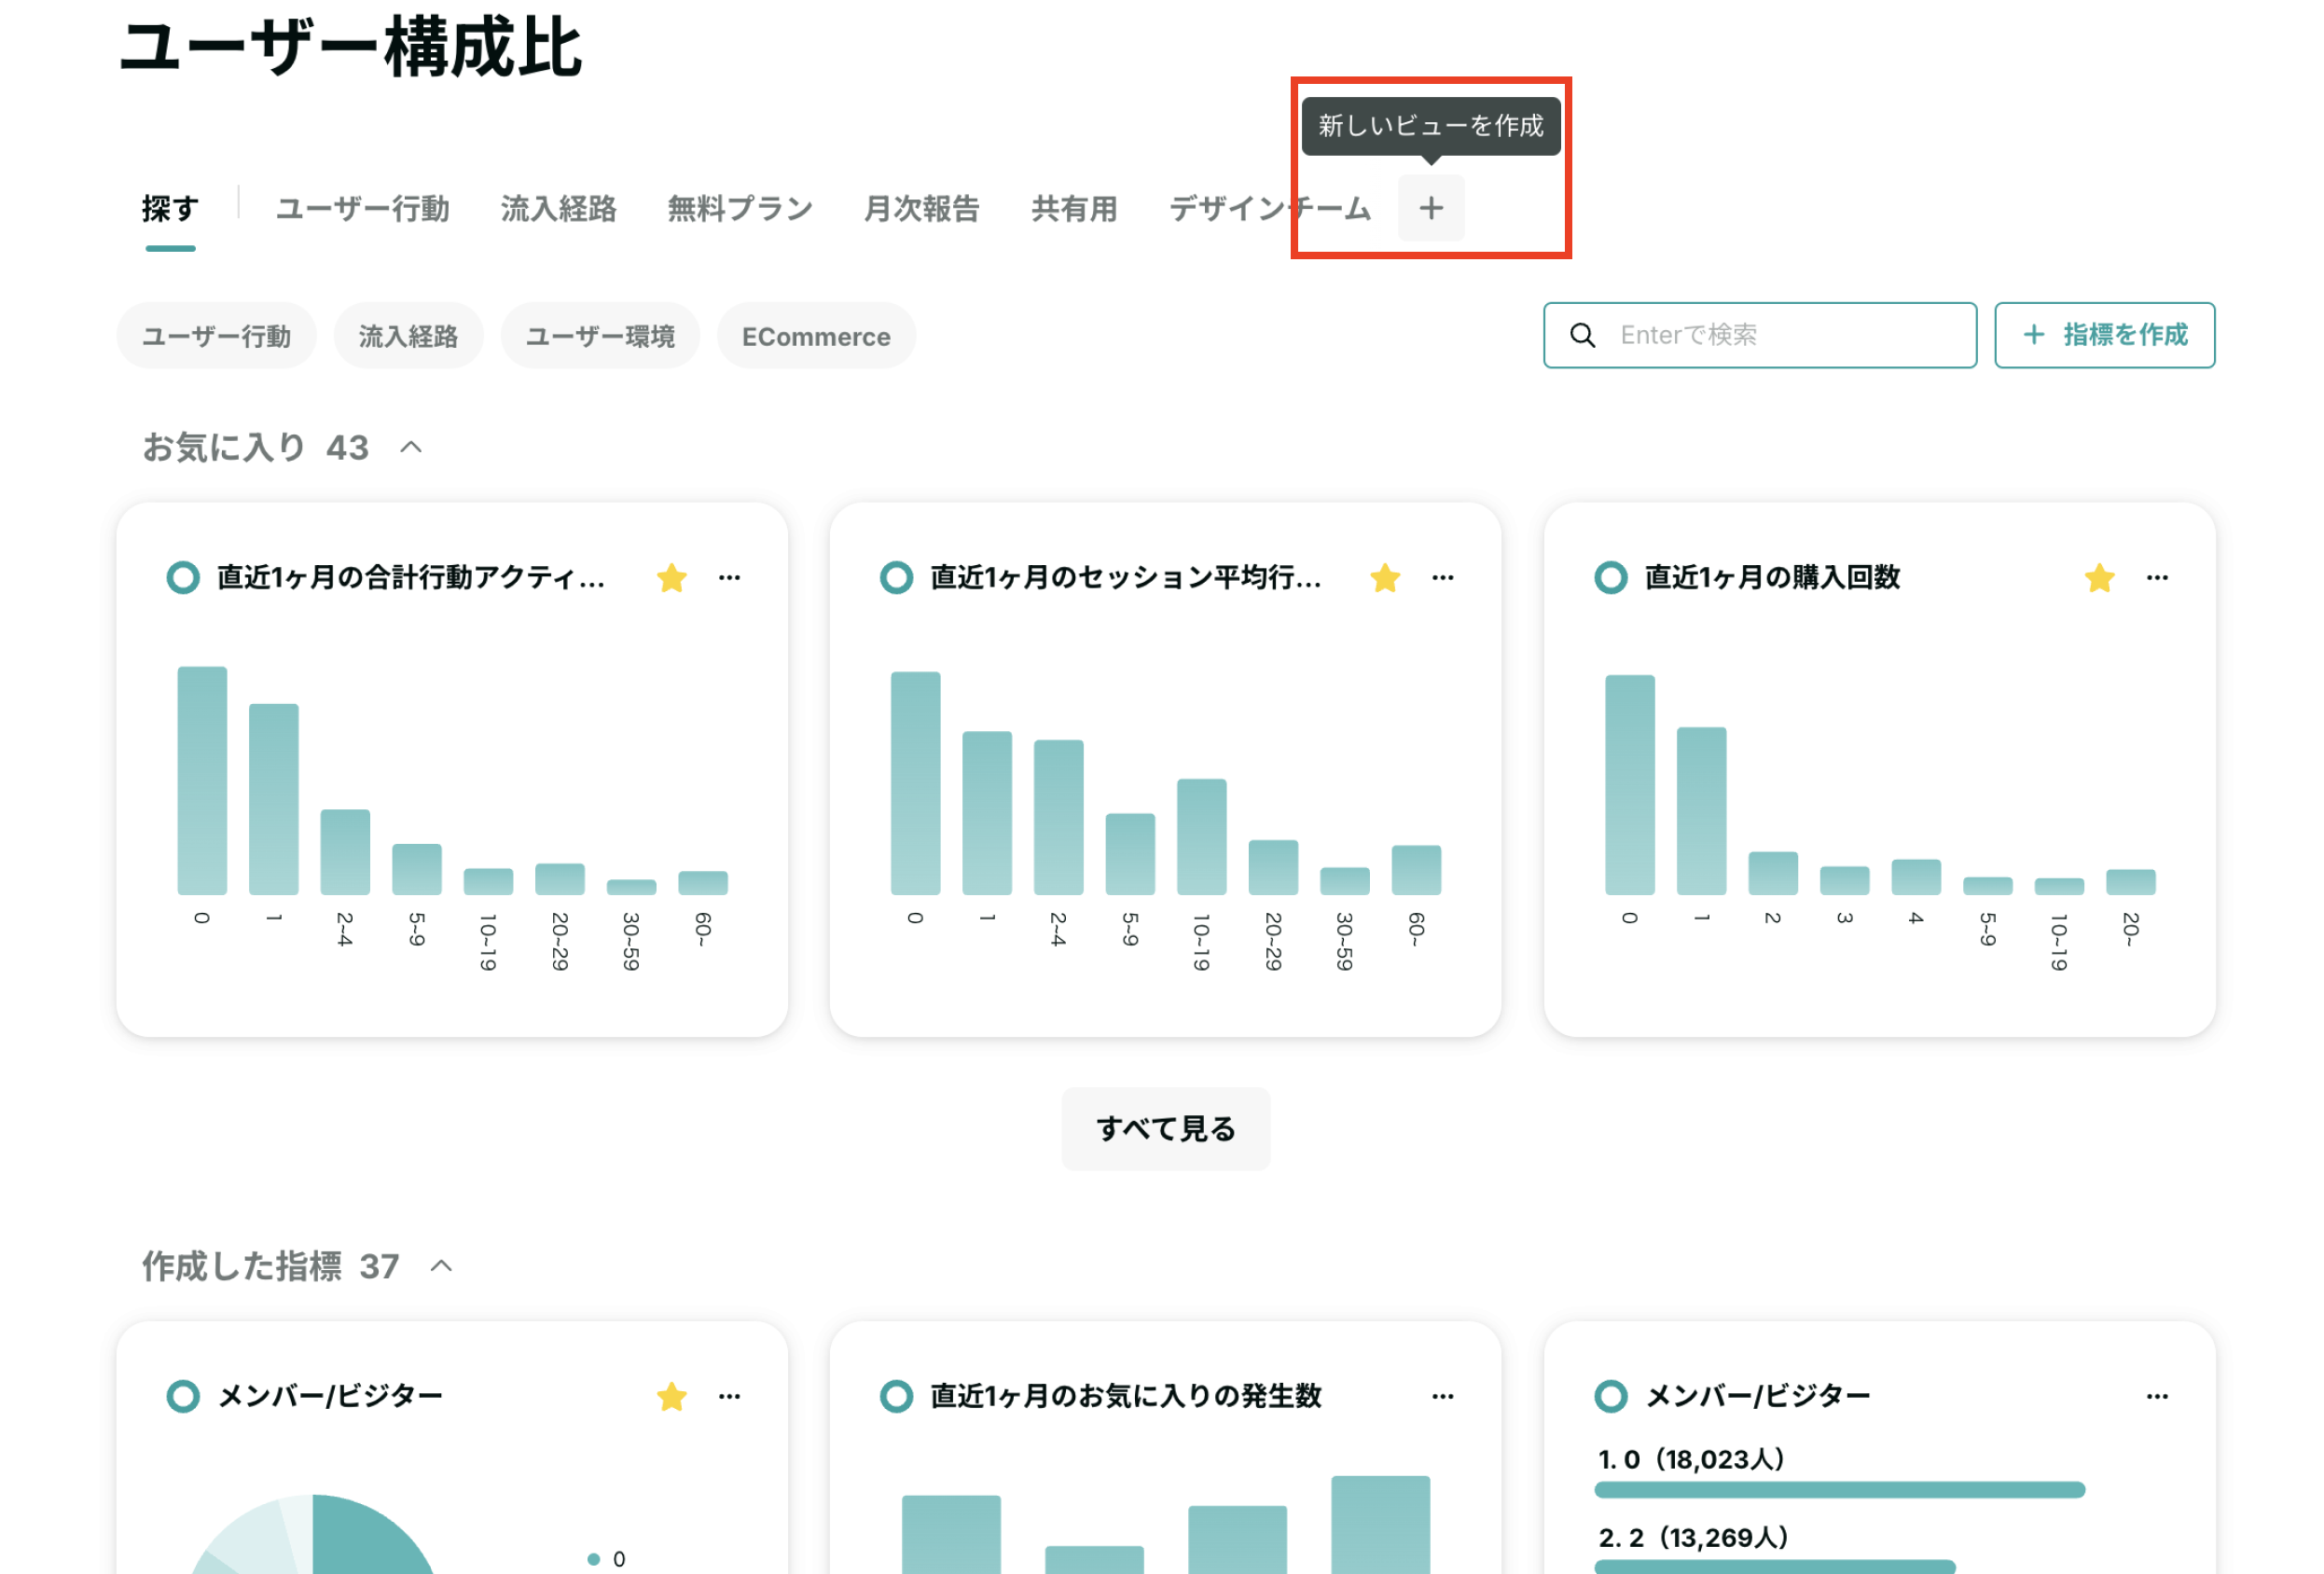This screenshot has width=2324, height=1574.
Task: Switch to the ユーザー行動 tab
Action: point(363,209)
